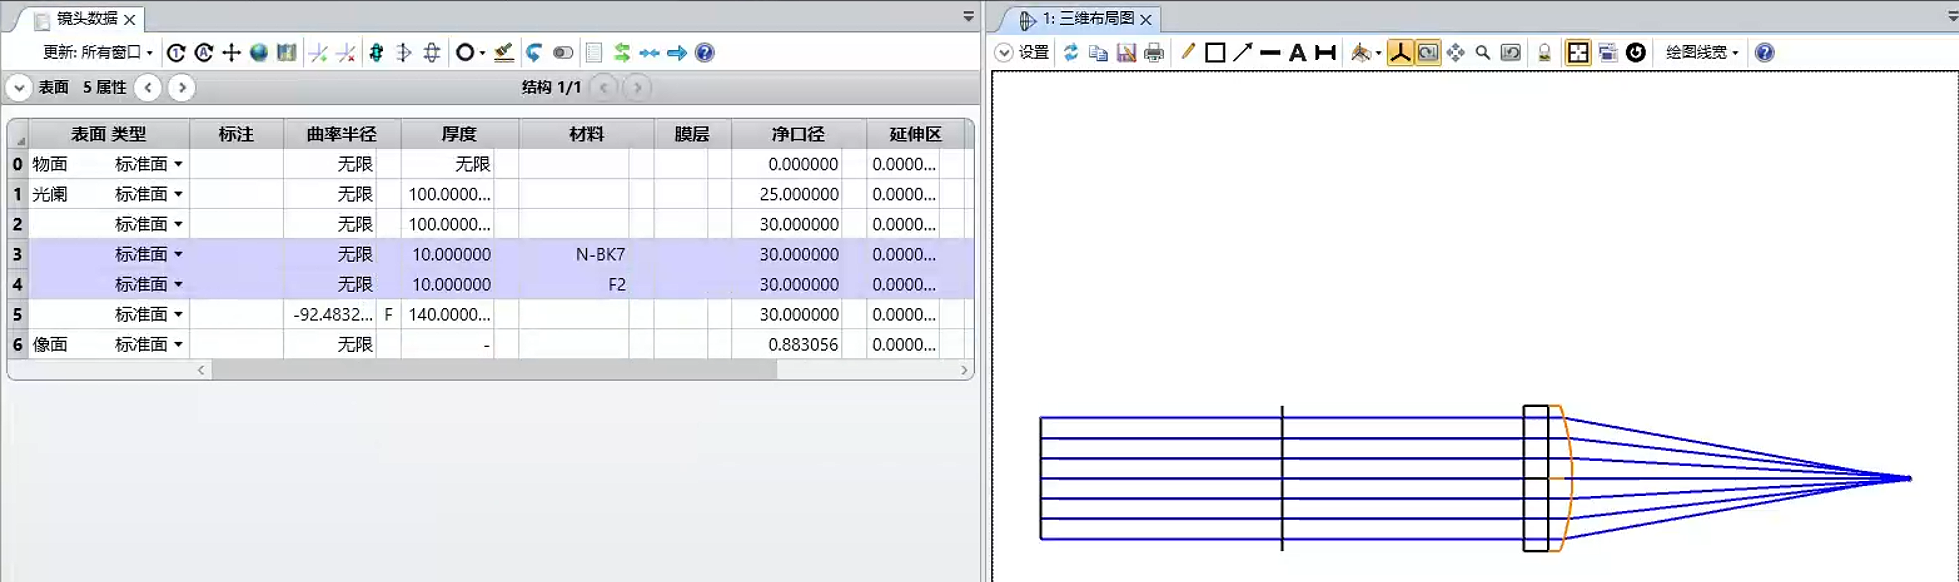The height and width of the screenshot is (582, 1959).
Task: Select the F2 material cell
Action: coord(575,284)
